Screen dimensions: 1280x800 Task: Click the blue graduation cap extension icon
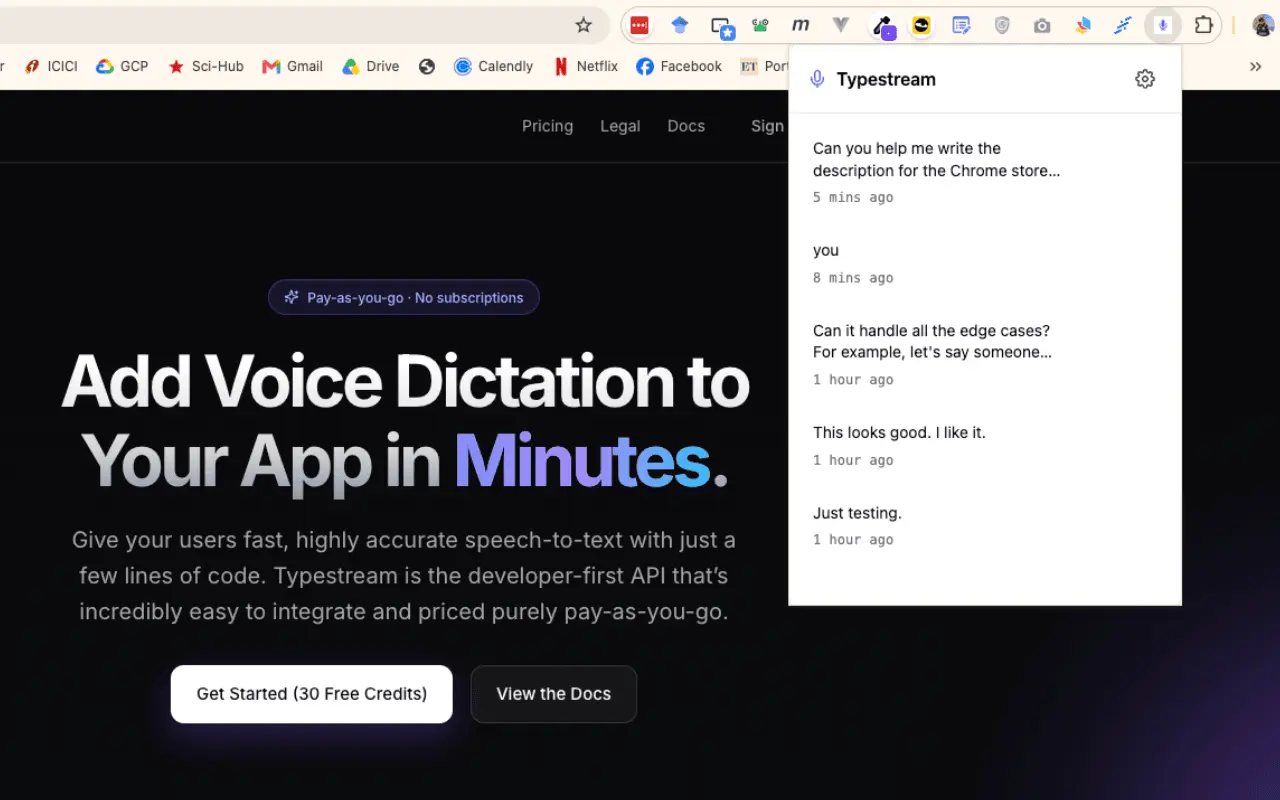[680, 26]
